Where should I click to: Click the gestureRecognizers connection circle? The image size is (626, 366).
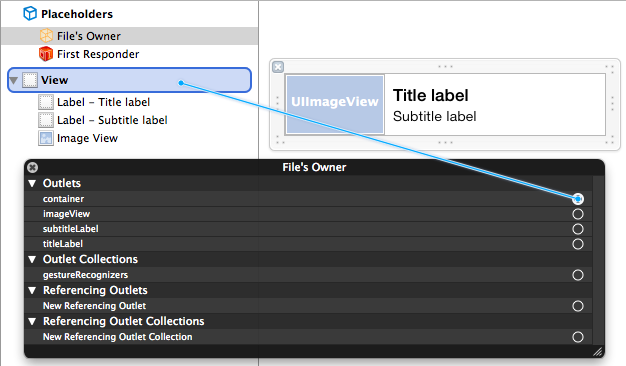point(578,275)
